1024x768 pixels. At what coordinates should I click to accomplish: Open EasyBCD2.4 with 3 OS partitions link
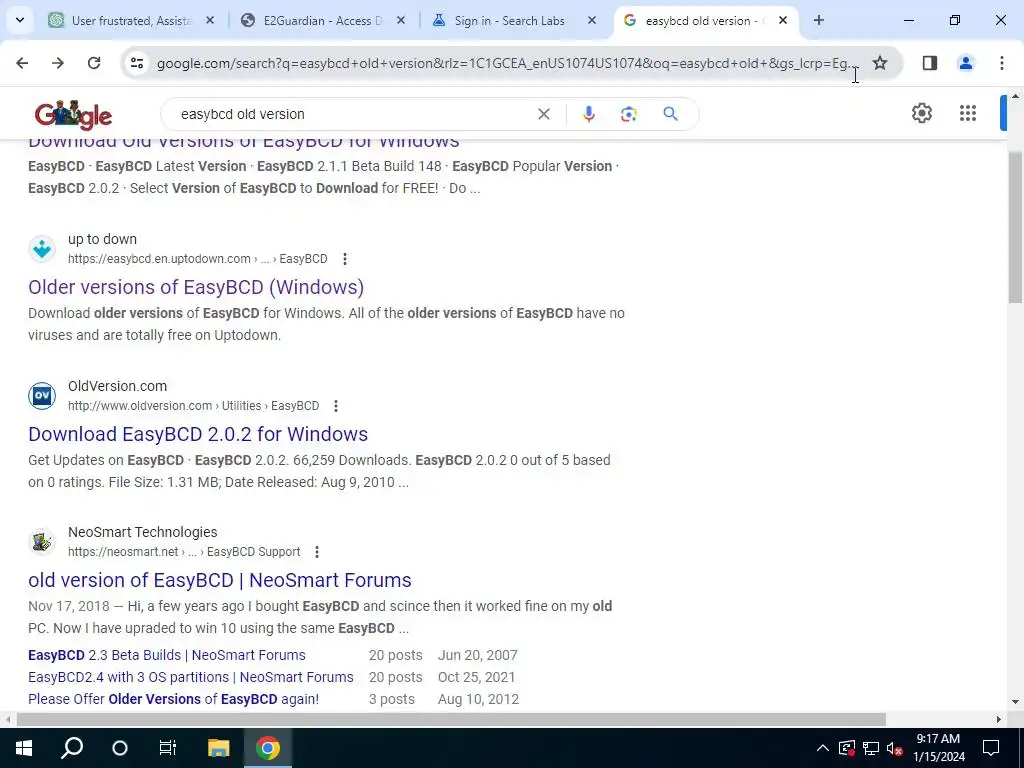[x=191, y=677]
